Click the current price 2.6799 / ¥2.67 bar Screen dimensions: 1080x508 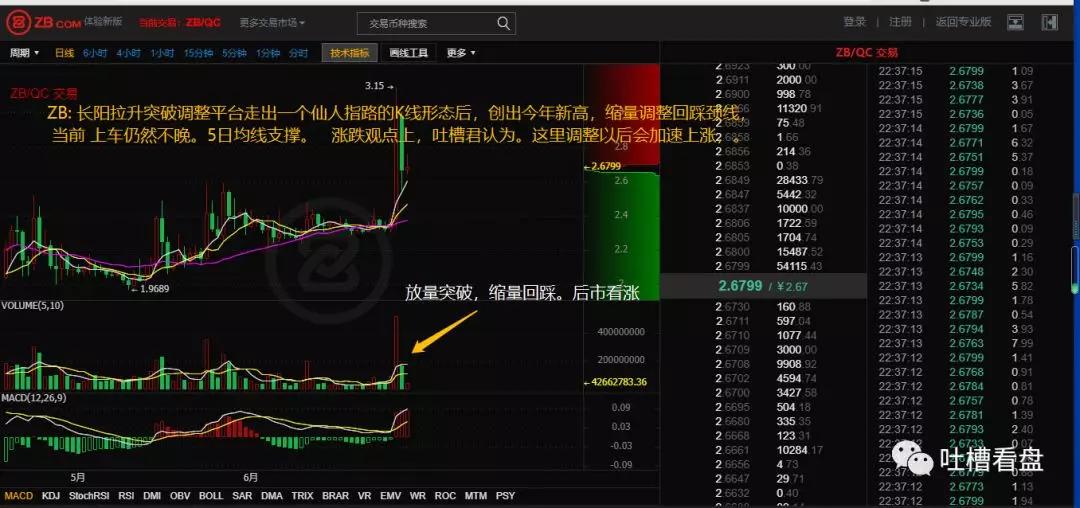point(763,285)
